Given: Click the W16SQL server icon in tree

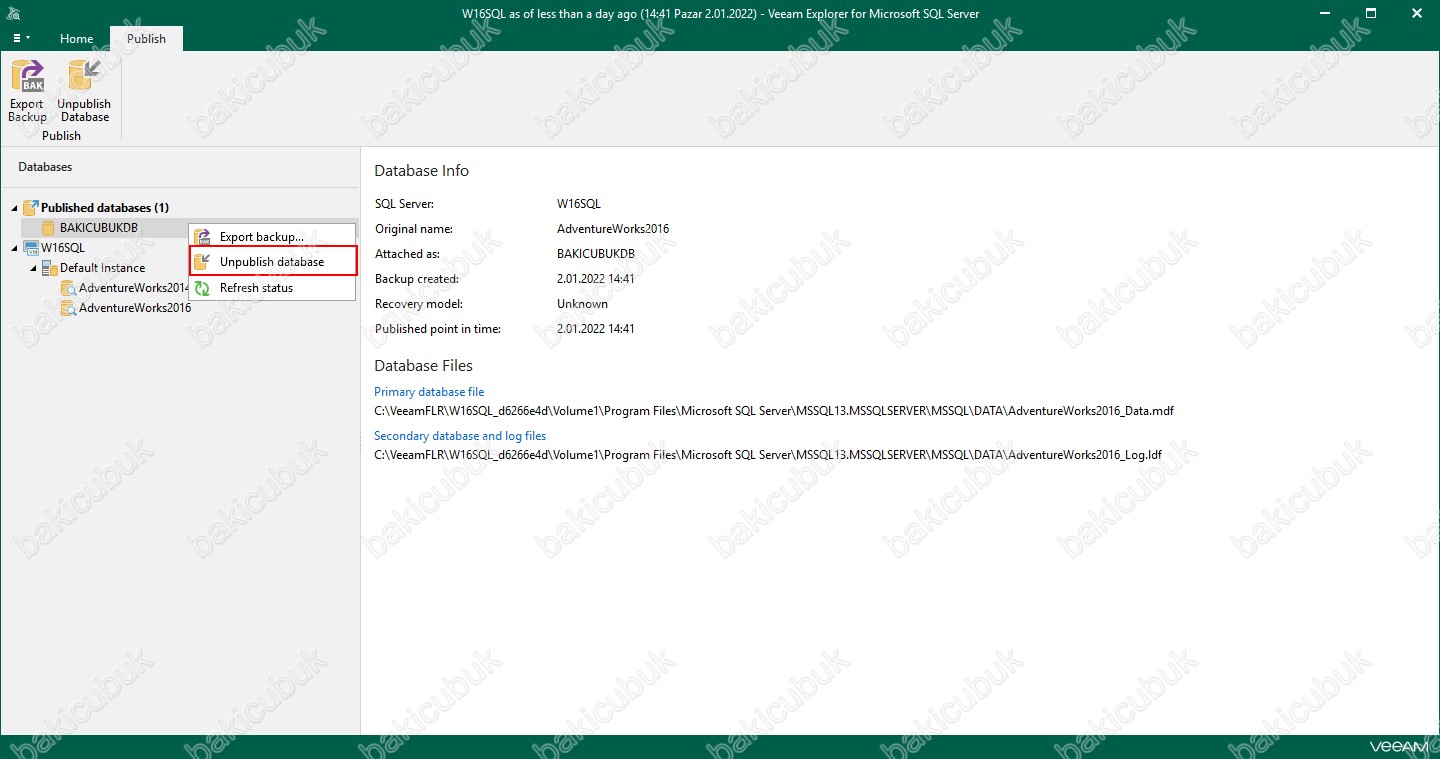Looking at the screenshot, I should 30,248.
